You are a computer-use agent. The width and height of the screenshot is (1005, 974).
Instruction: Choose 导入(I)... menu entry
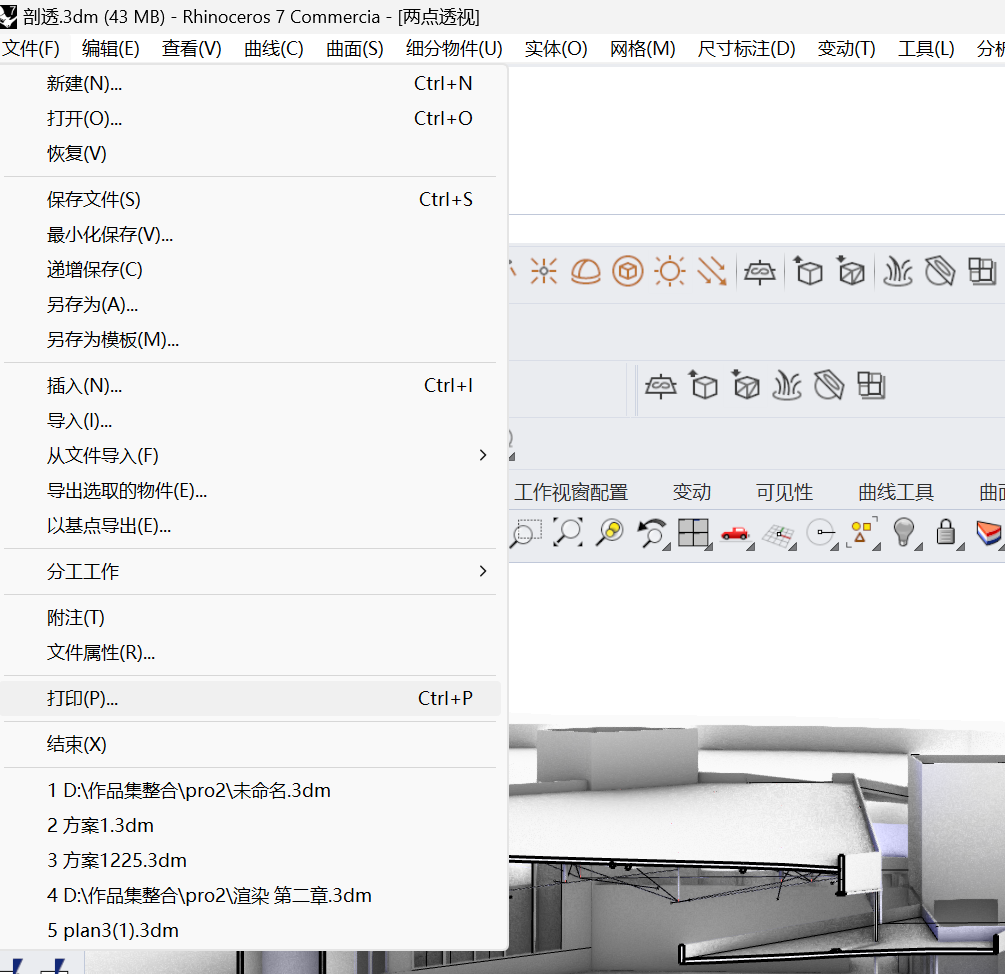[x=250, y=421]
